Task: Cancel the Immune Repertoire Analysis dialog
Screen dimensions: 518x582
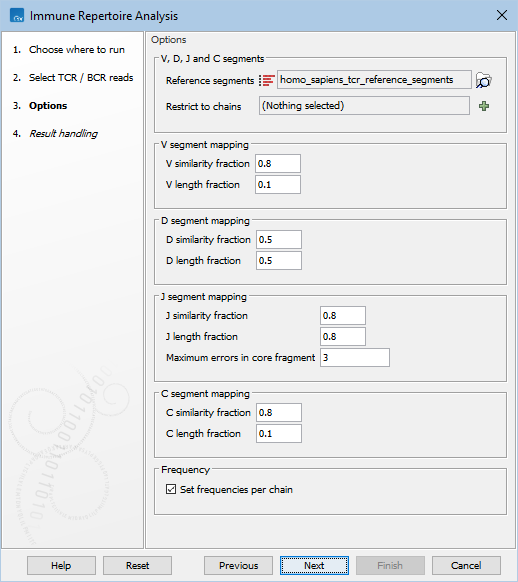Action: point(466,565)
